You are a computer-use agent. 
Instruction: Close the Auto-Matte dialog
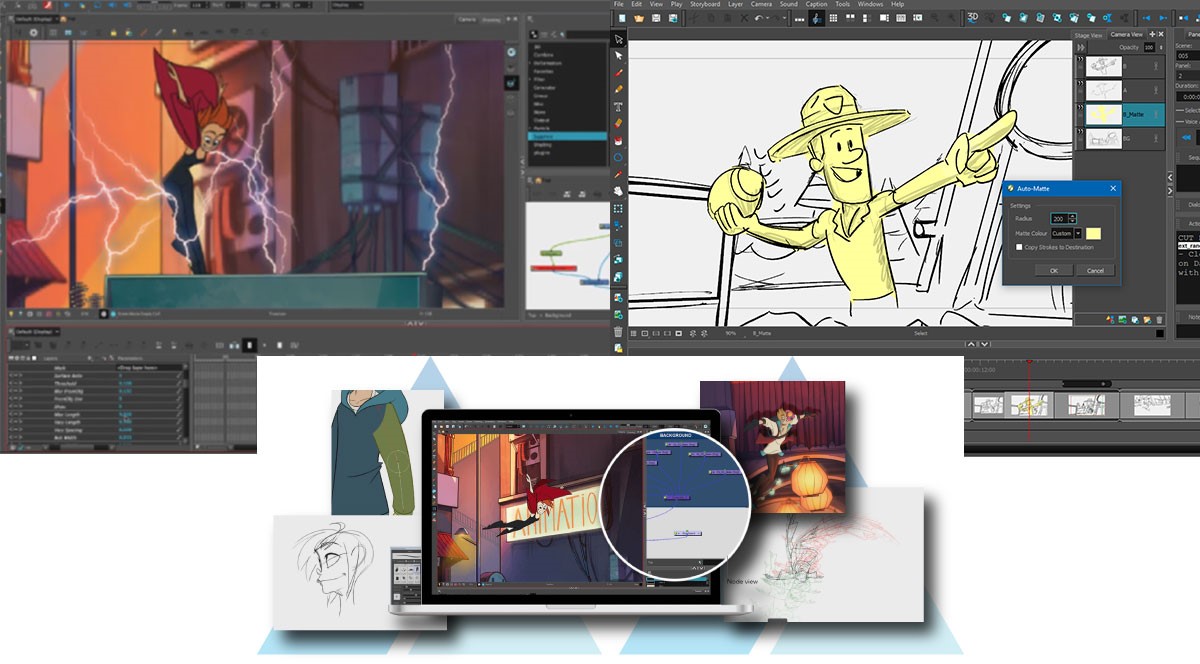pos(1113,188)
